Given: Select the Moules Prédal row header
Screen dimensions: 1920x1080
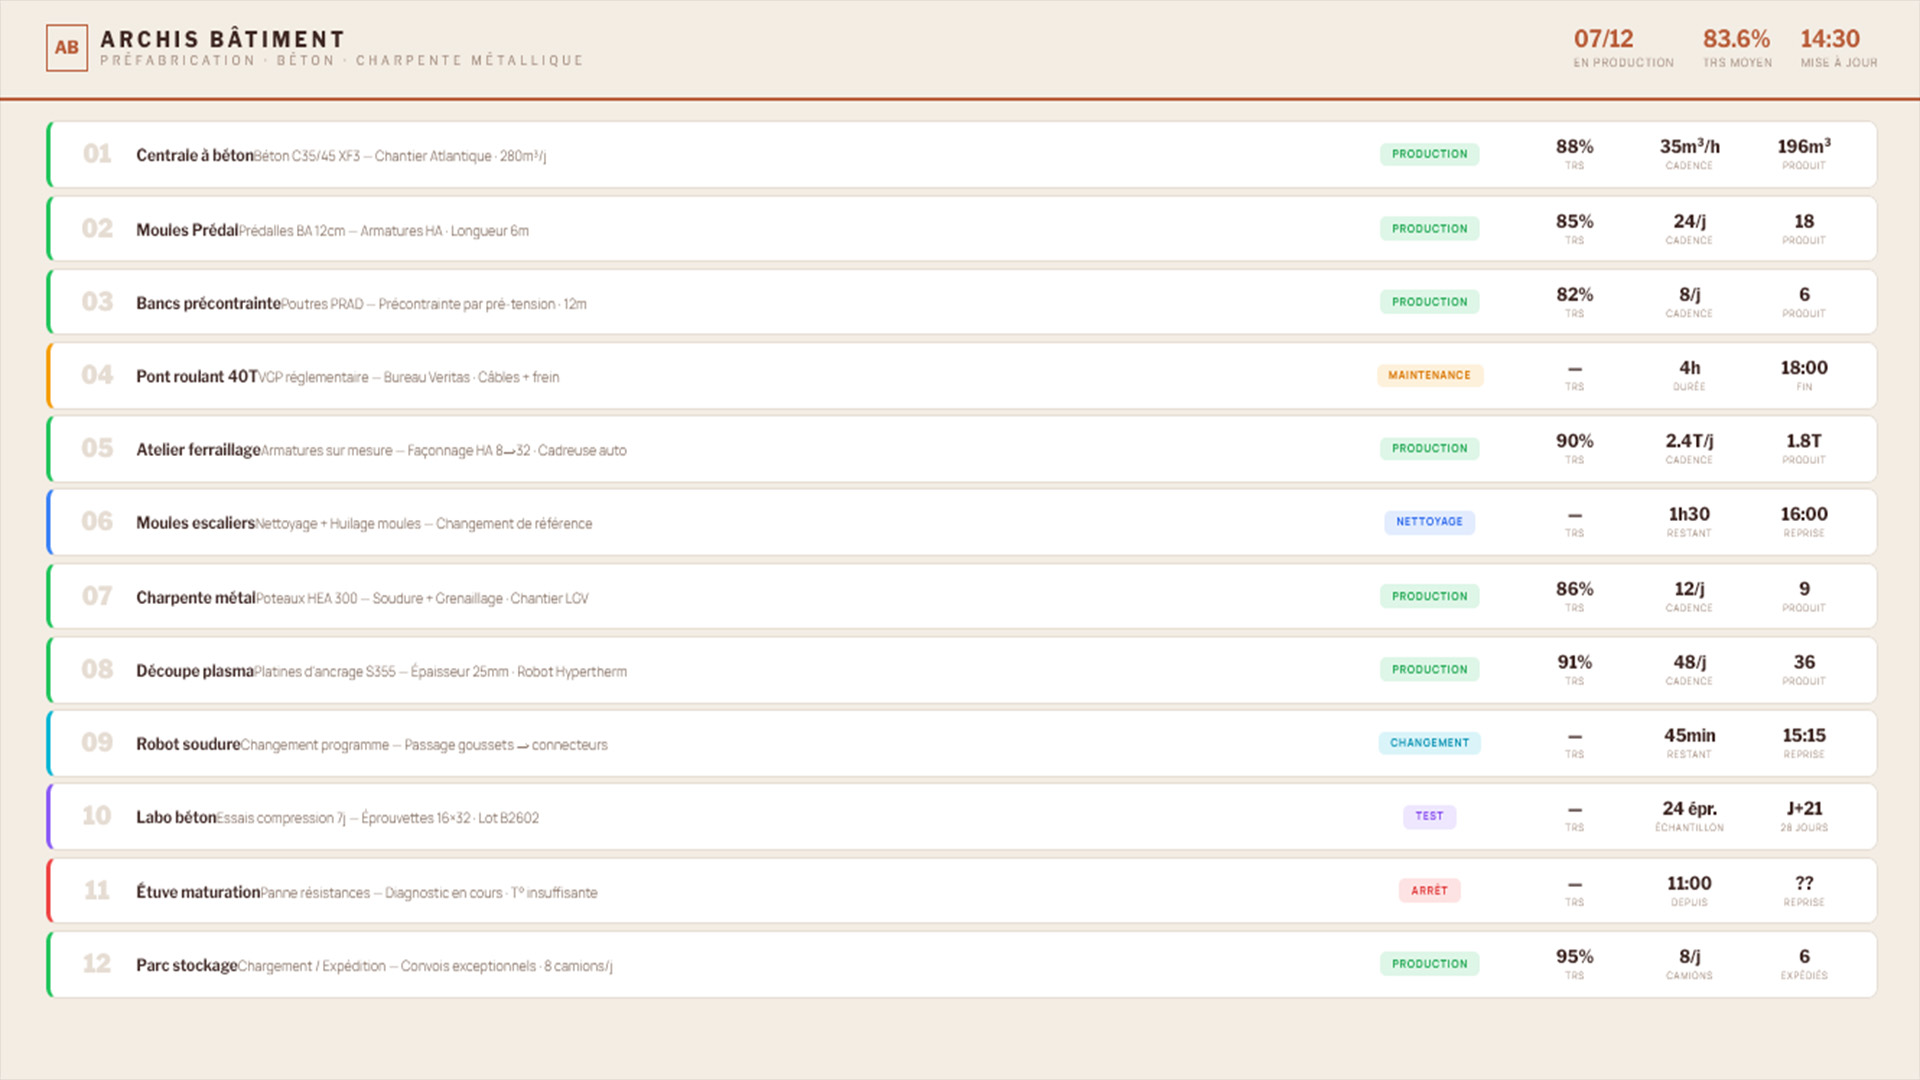Looking at the screenshot, I should tap(186, 228).
